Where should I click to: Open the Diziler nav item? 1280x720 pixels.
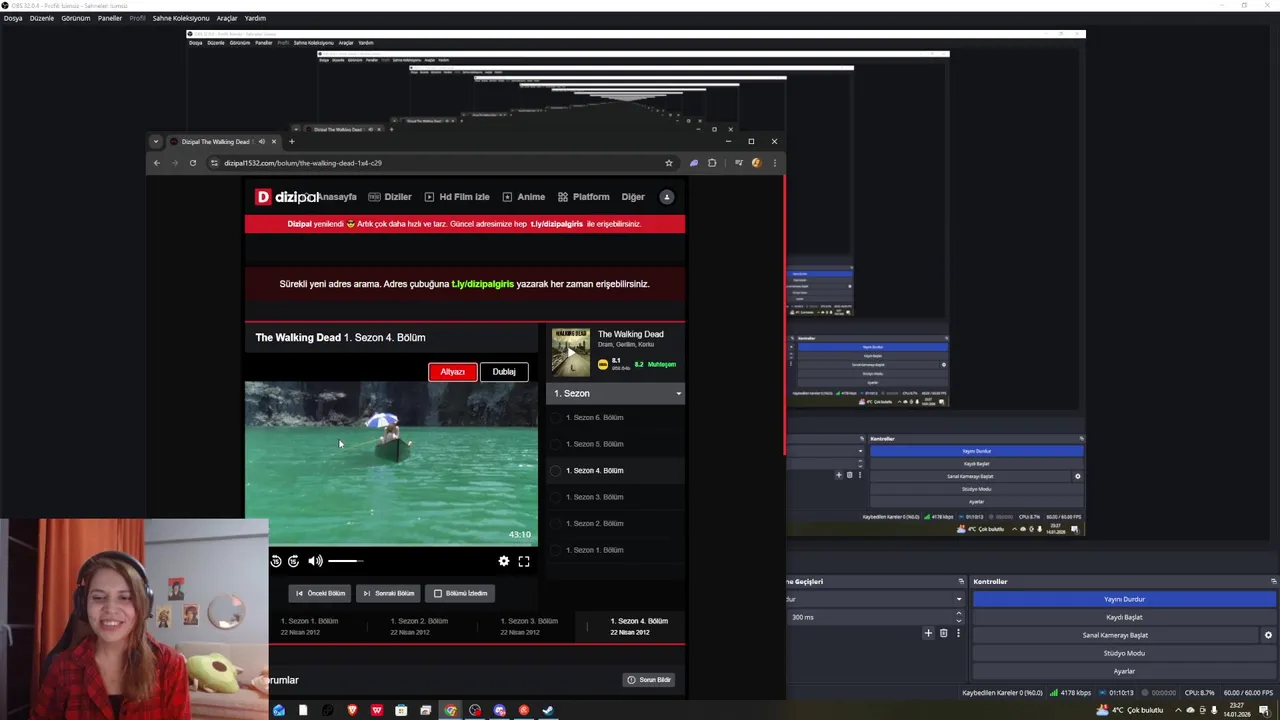click(390, 197)
